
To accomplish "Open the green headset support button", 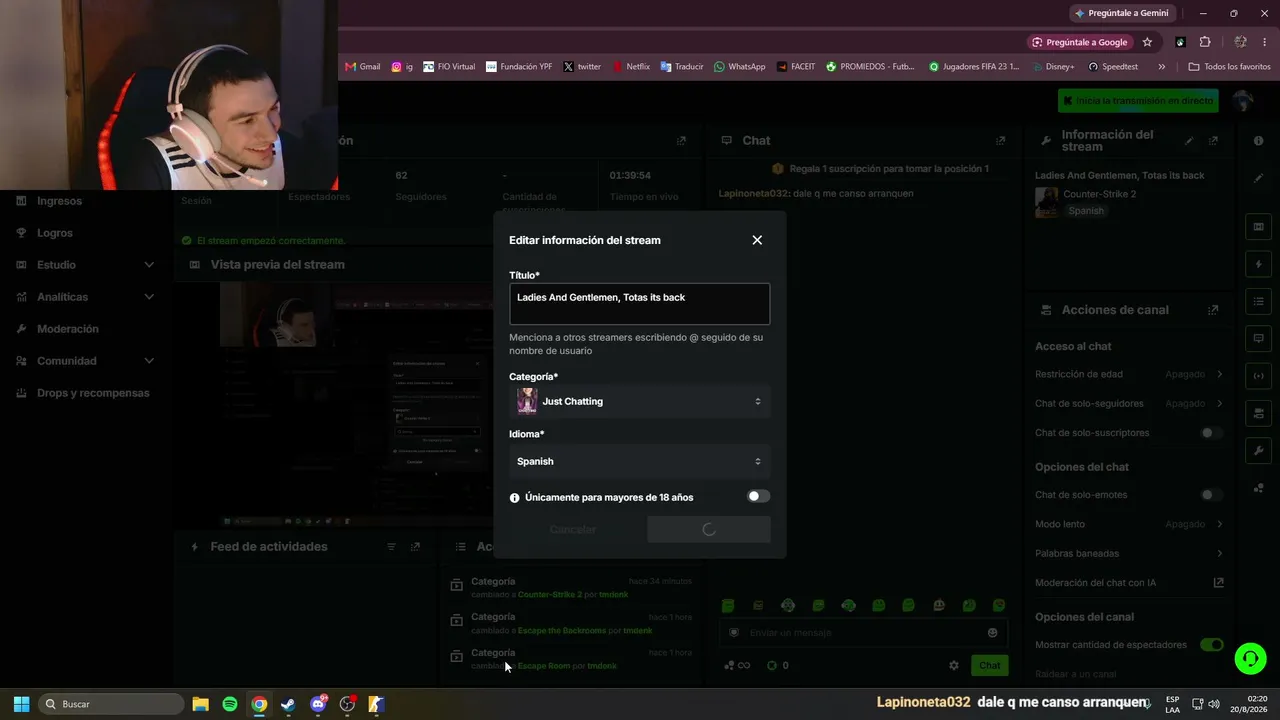I will 1250,658.
